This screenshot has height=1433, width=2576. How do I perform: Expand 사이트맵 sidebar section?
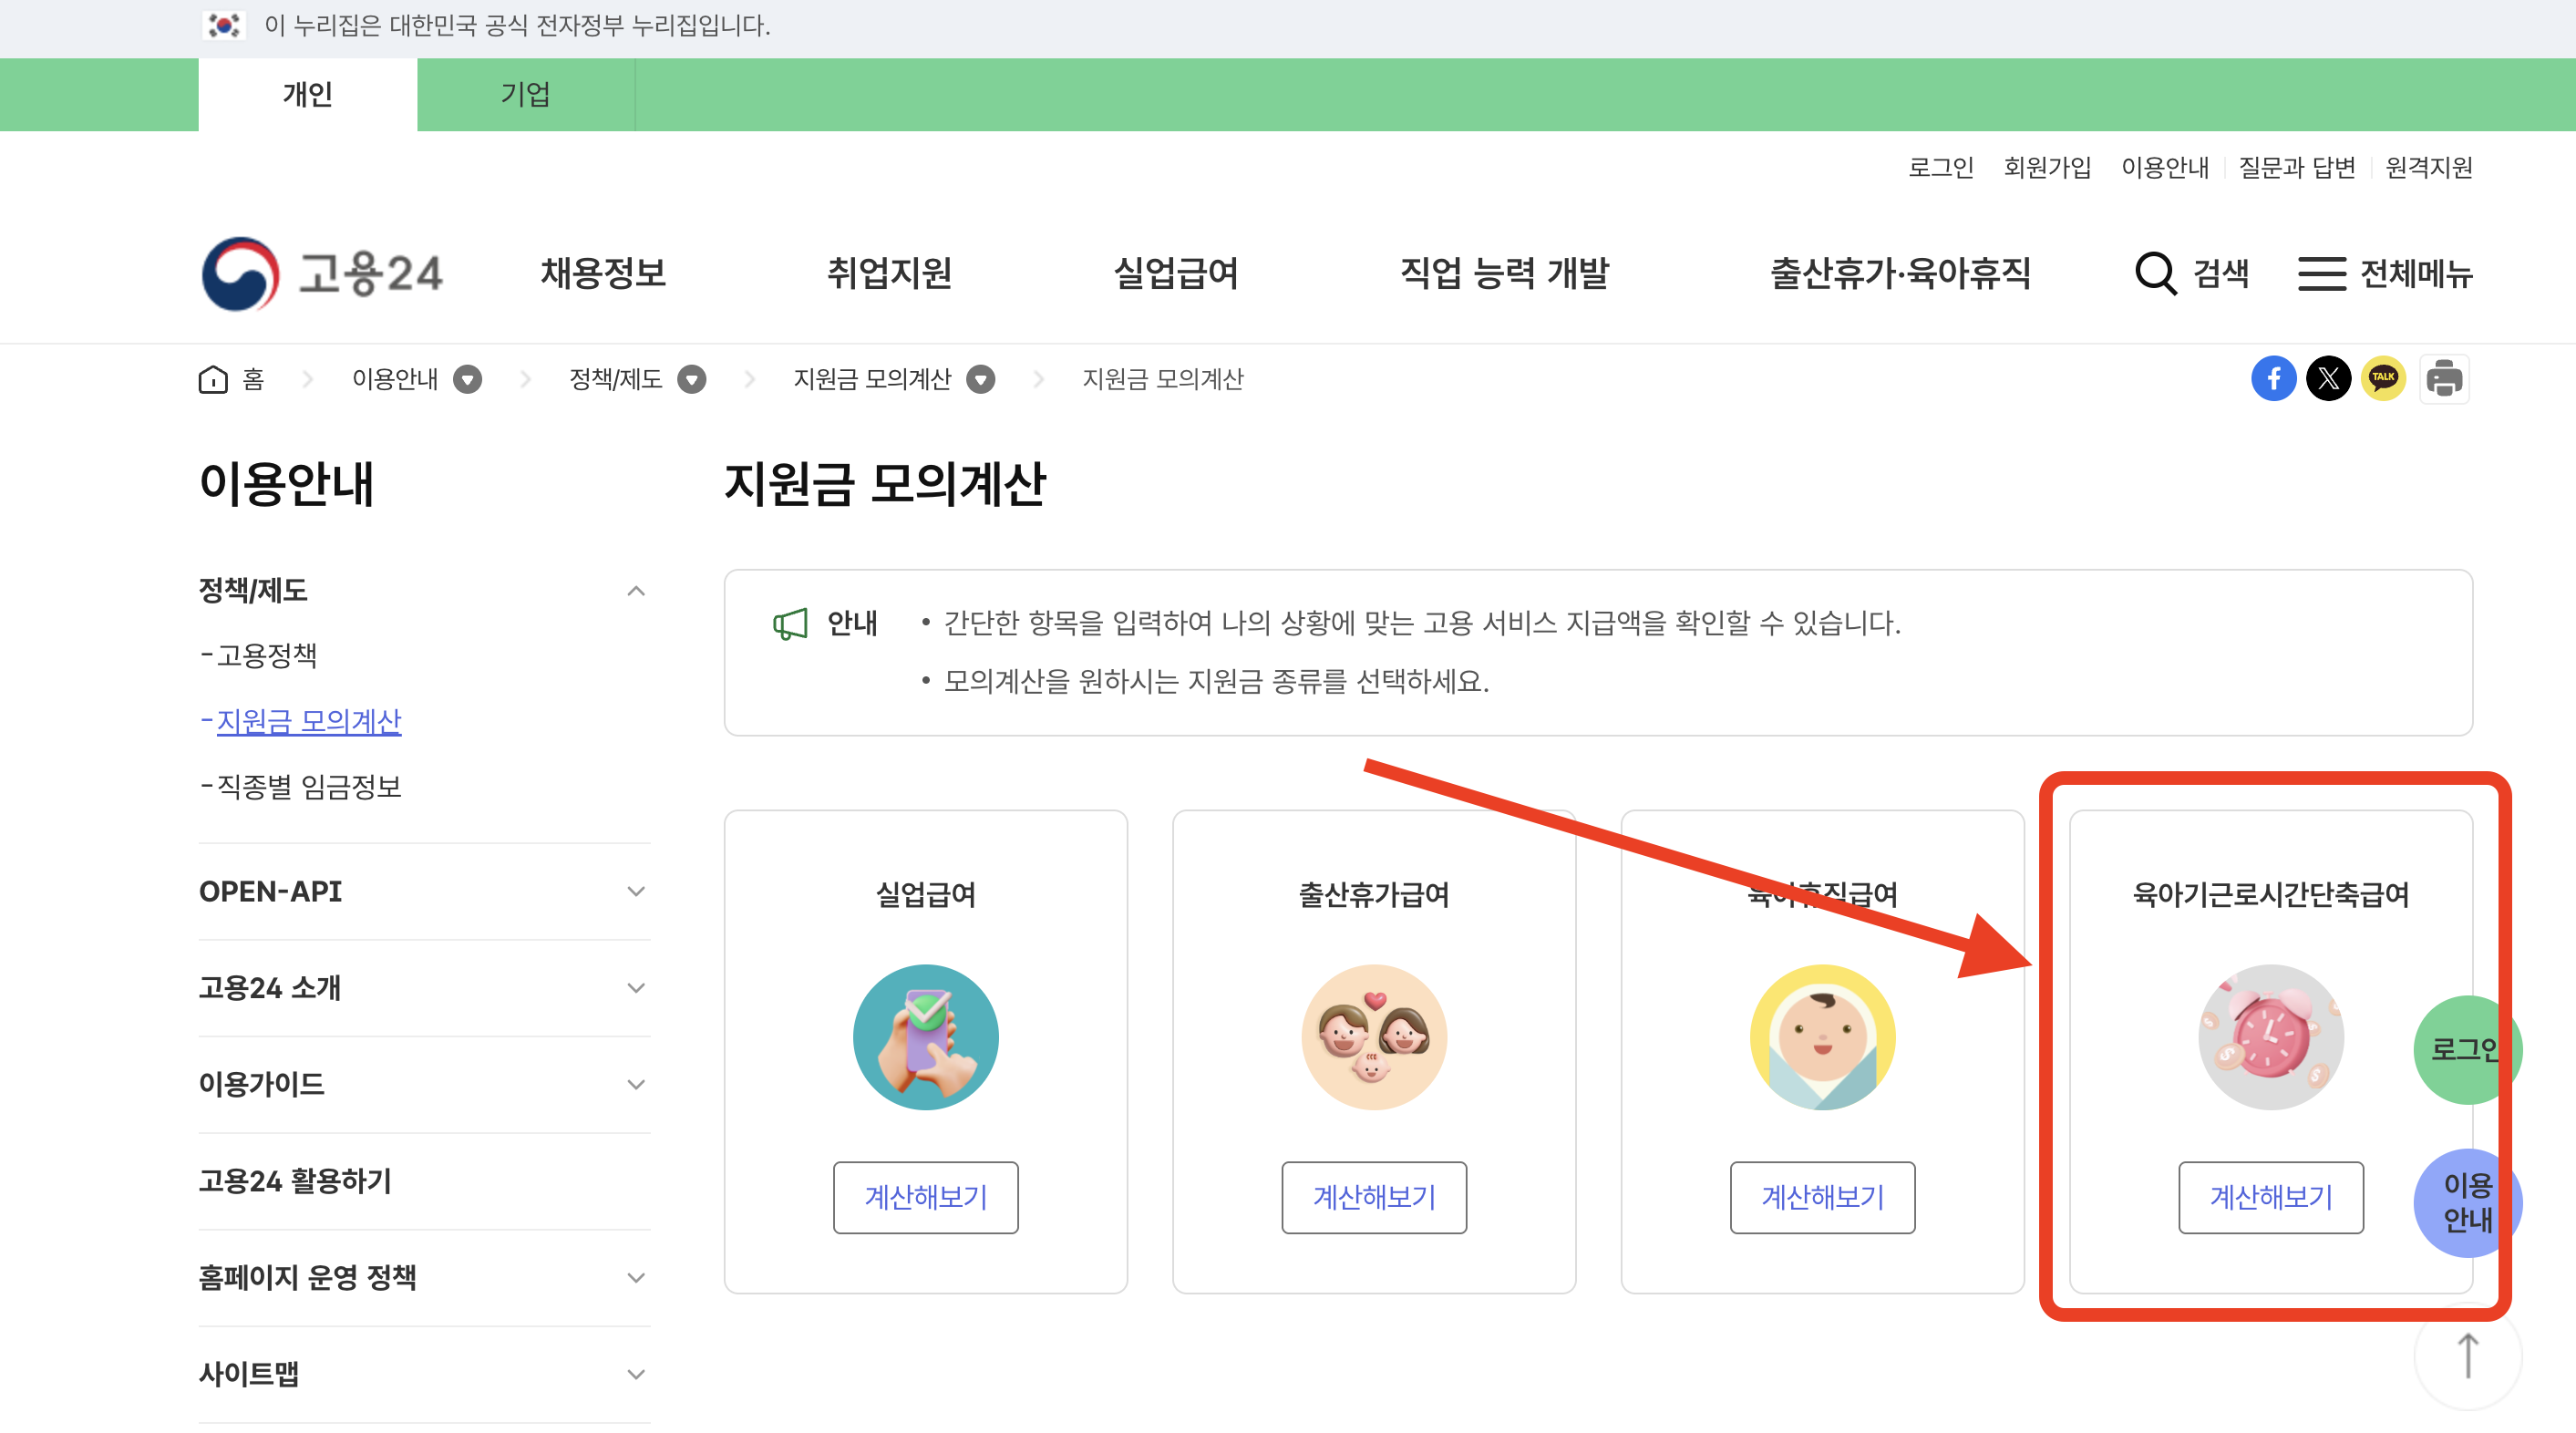tap(636, 1374)
